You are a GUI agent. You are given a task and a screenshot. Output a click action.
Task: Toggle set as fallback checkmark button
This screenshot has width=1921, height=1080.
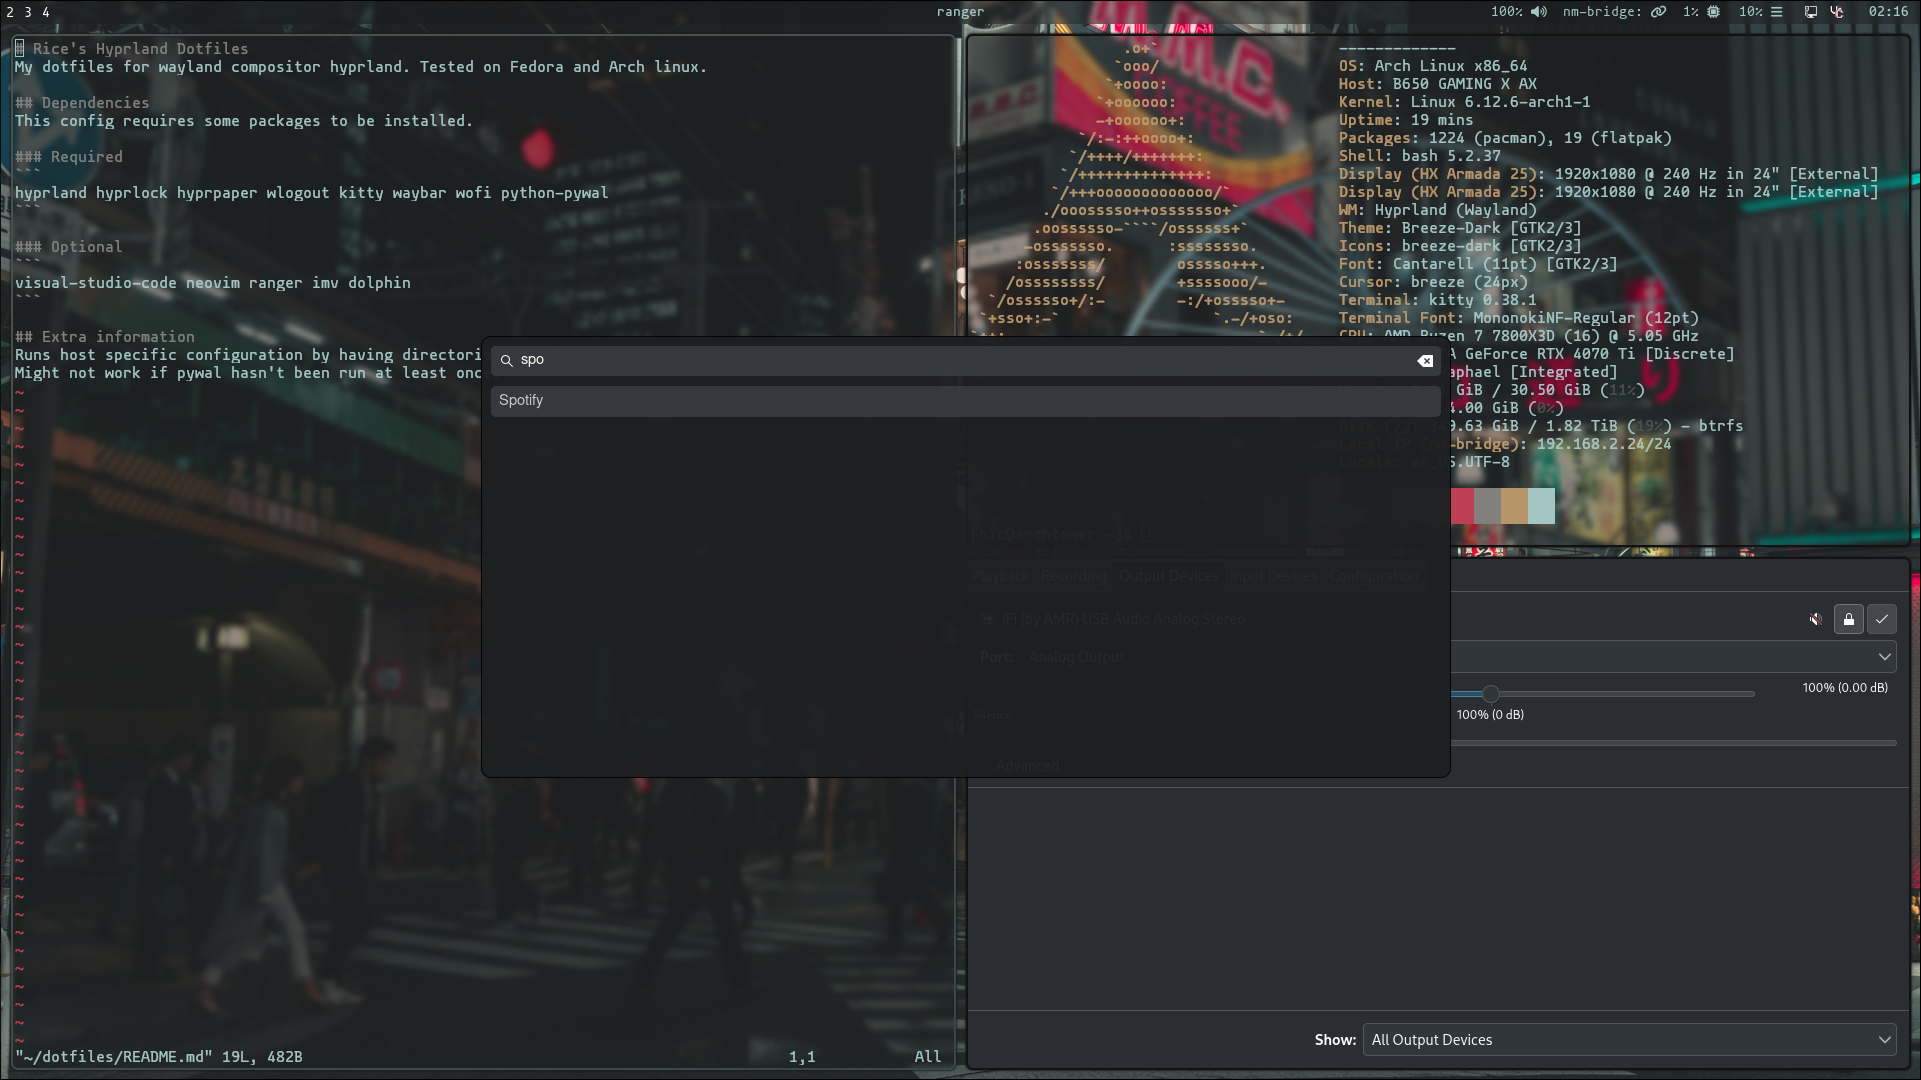[x=1881, y=620]
